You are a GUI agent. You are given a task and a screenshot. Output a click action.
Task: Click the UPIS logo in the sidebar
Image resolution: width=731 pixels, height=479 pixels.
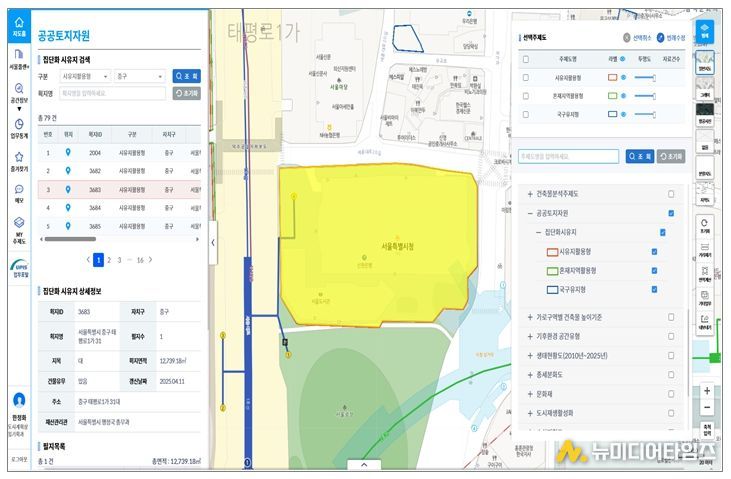tap(18, 267)
